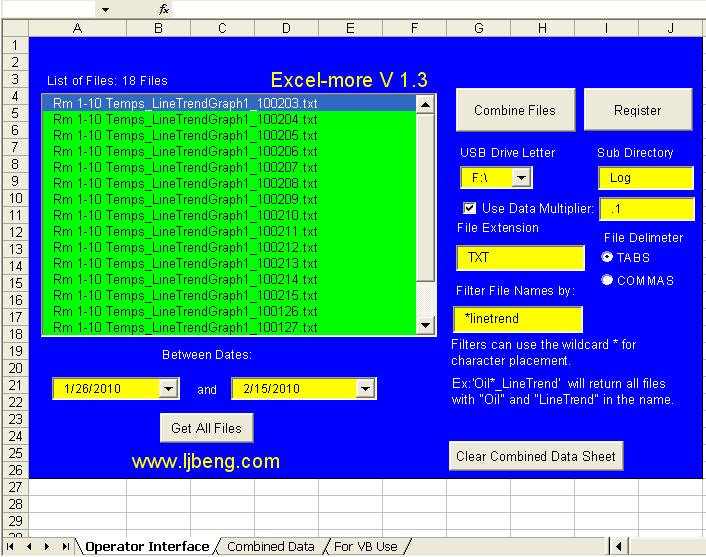Click file list scroll up arrow
Viewport: 706px width, 557px height.
[425, 105]
